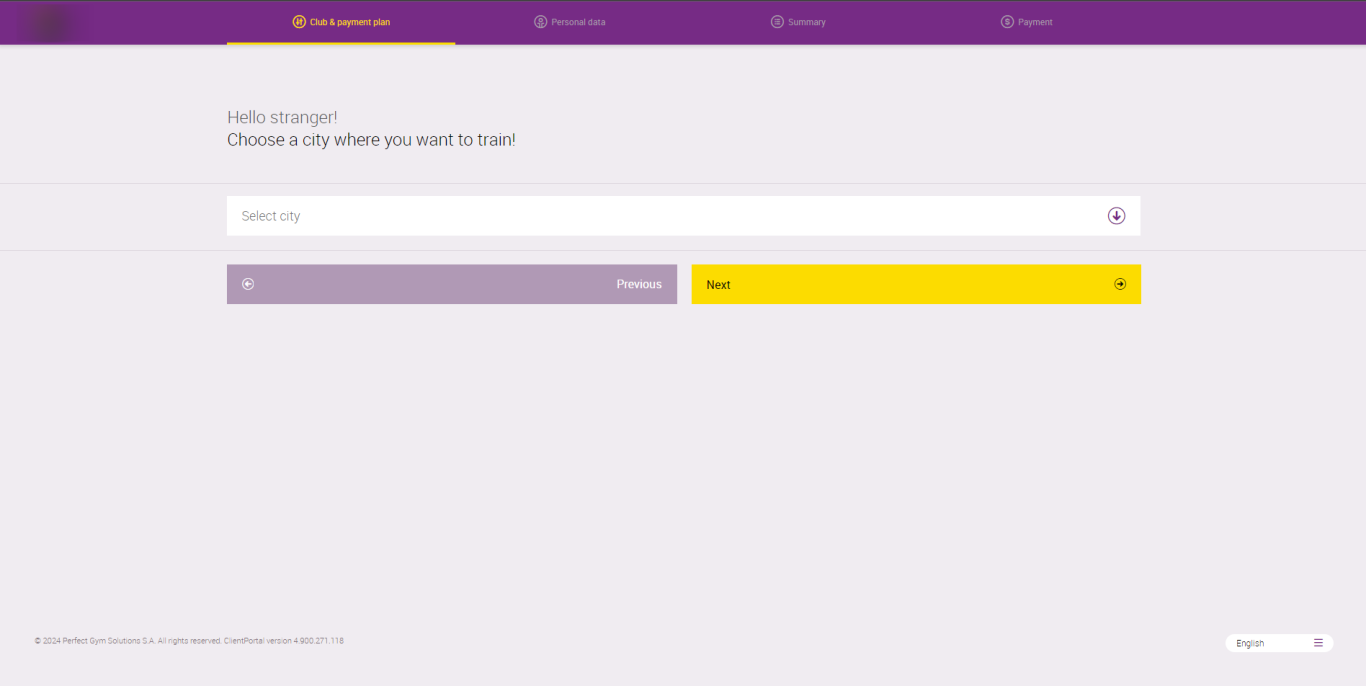Click the Select city placeholder text
The width and height of the screenshot is (1366, 686).
point(271,216)
